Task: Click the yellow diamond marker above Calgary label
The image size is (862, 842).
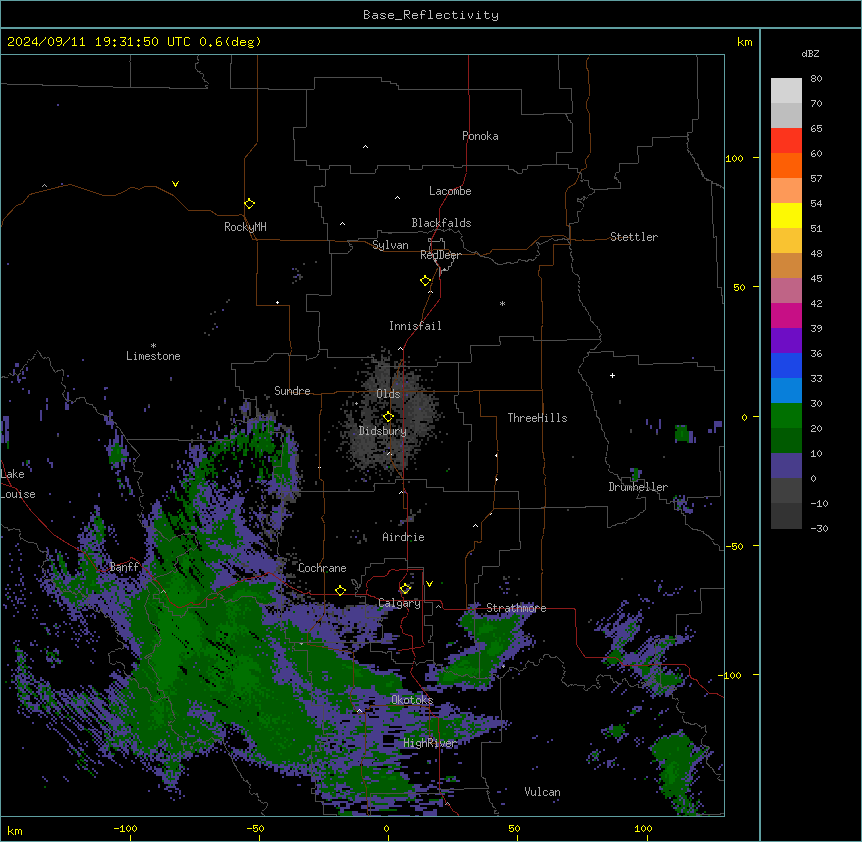Action: 405,589
